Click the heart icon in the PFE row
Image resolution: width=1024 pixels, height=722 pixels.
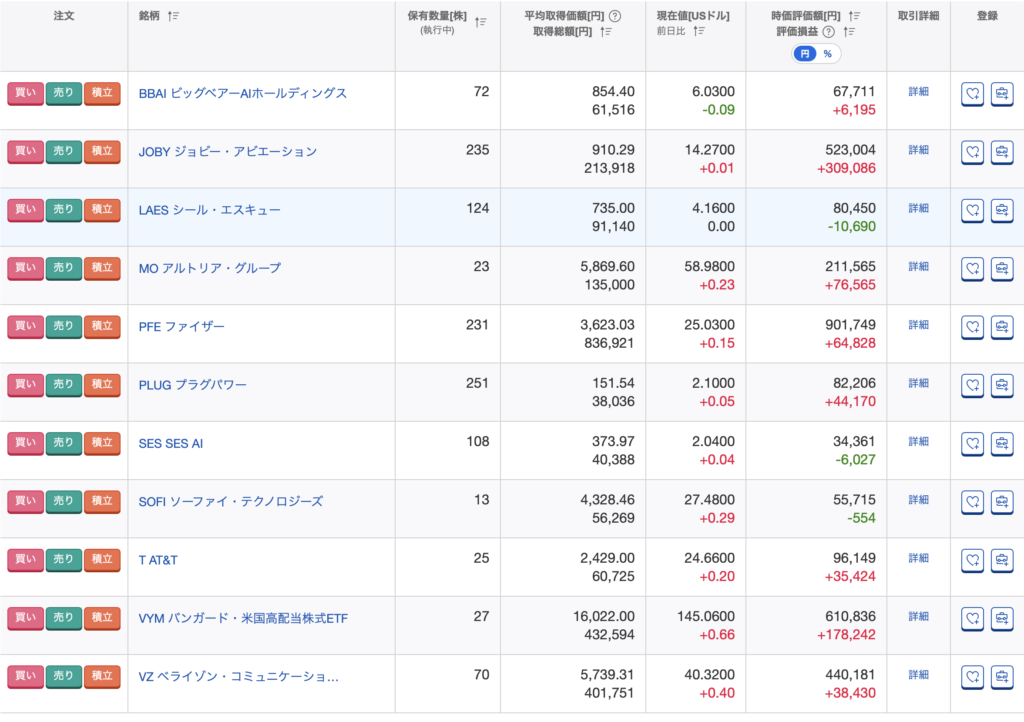(972, 326)
